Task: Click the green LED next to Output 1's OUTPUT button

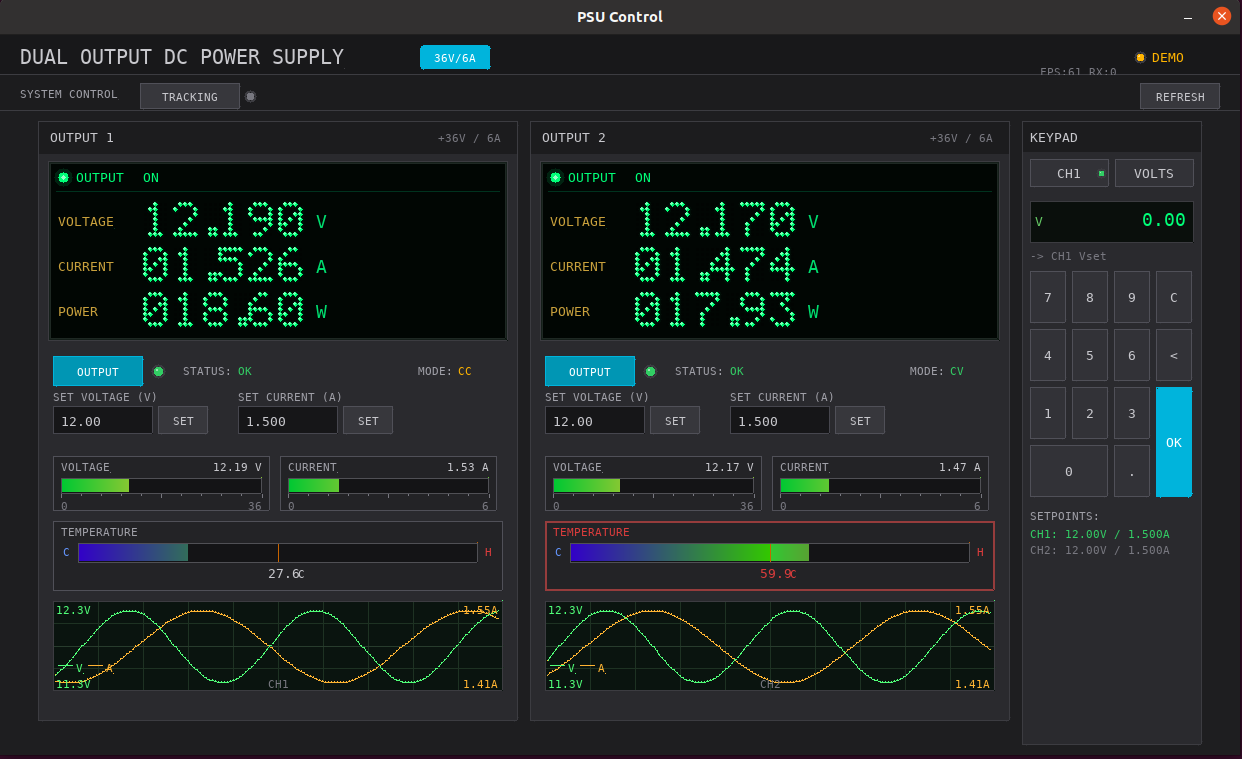Action: 158,371
